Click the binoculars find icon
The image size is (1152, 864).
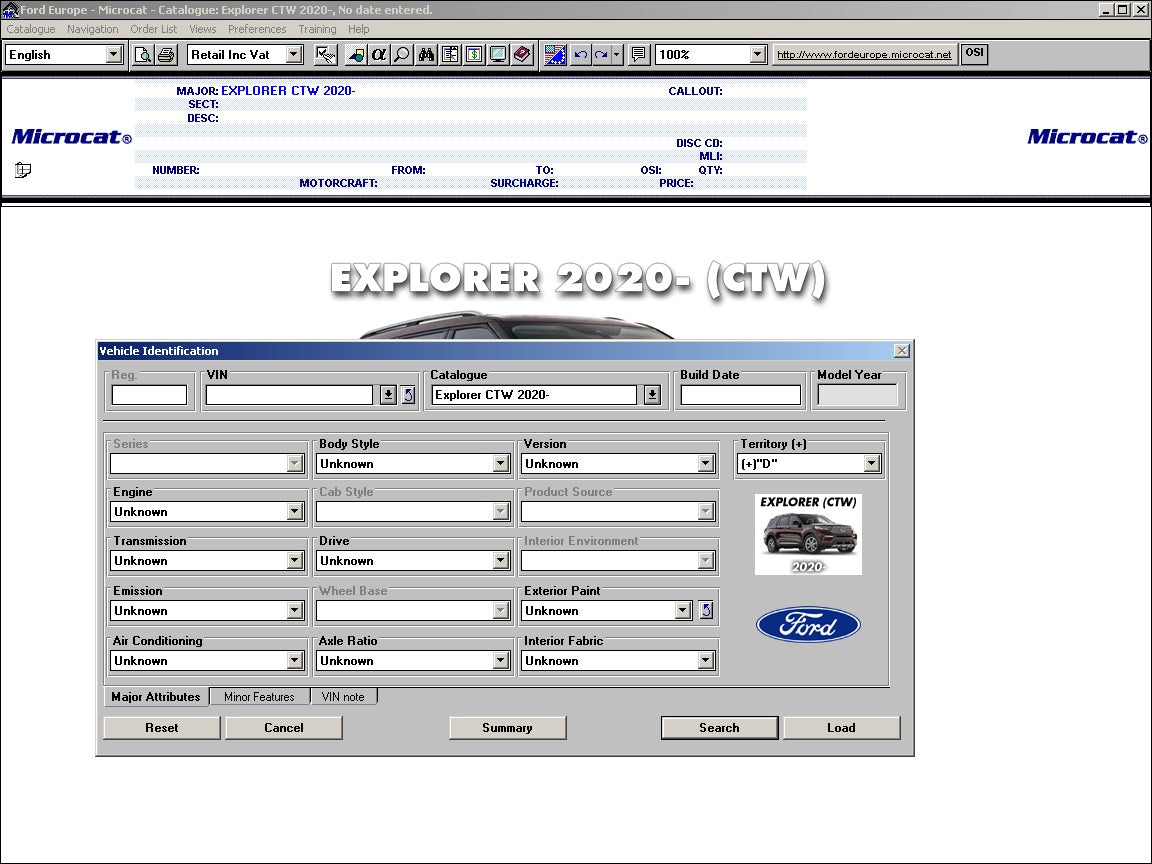point(426,55)
